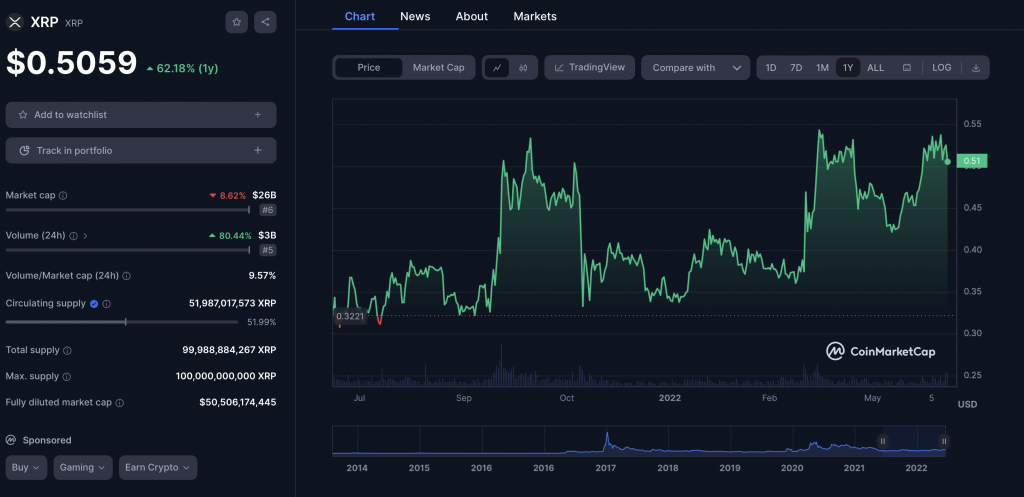
Task: Select the Price chart toggle
Action: tap(368, 67)
